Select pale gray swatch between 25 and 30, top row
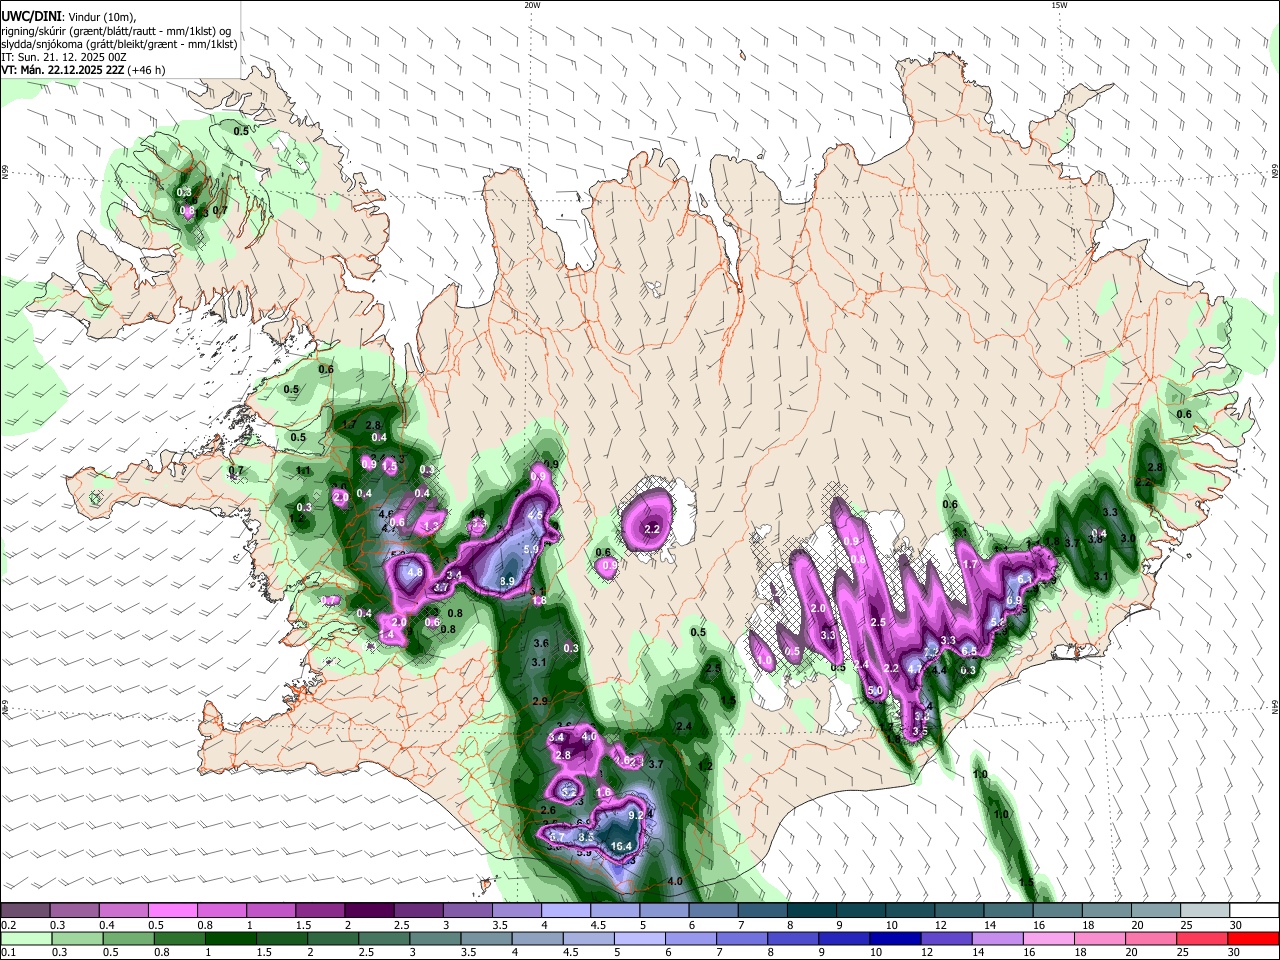 (1204, 910)
